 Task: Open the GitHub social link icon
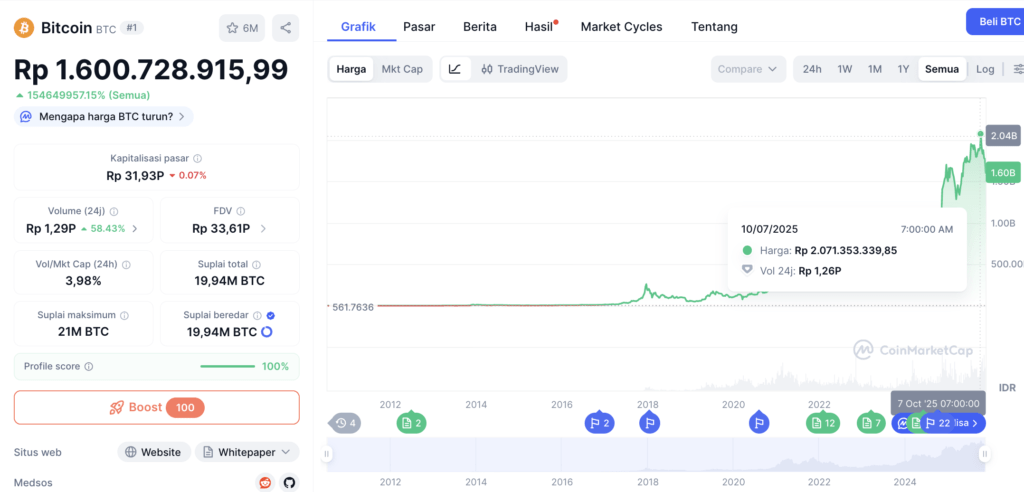point(289,483)
